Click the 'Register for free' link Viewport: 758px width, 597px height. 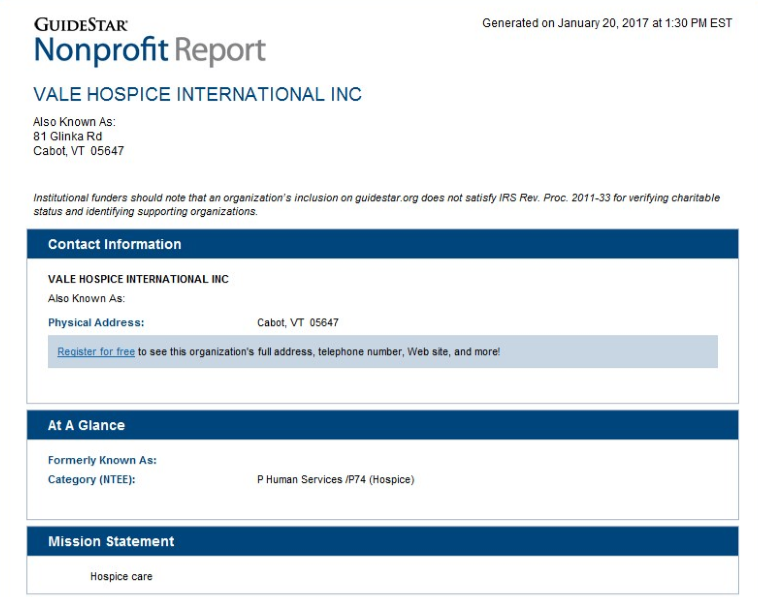coord(96,352)
